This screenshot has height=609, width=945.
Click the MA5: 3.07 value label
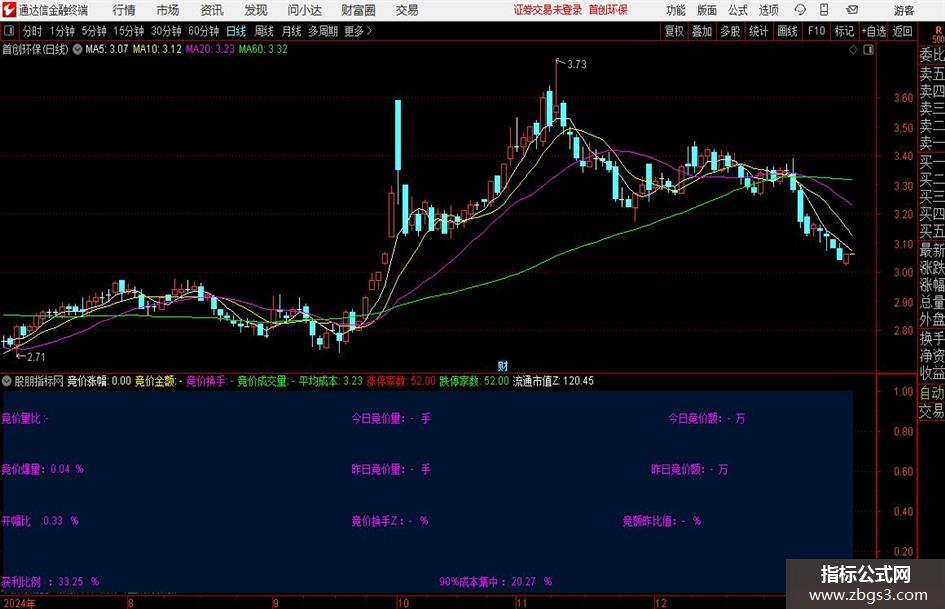click(107, 49)
